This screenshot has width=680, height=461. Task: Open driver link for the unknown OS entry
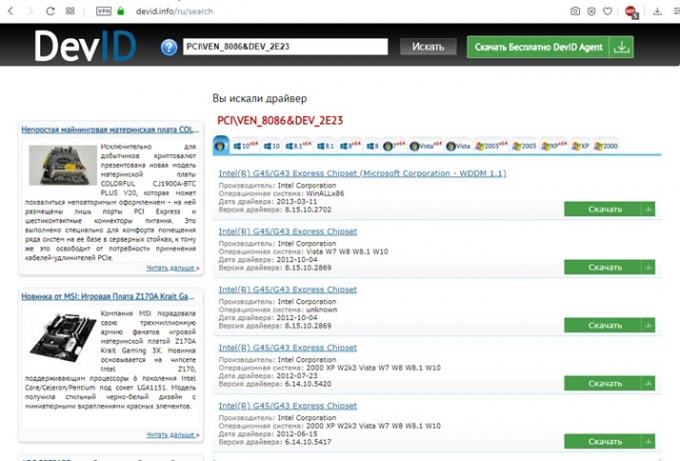click(288, 289)
